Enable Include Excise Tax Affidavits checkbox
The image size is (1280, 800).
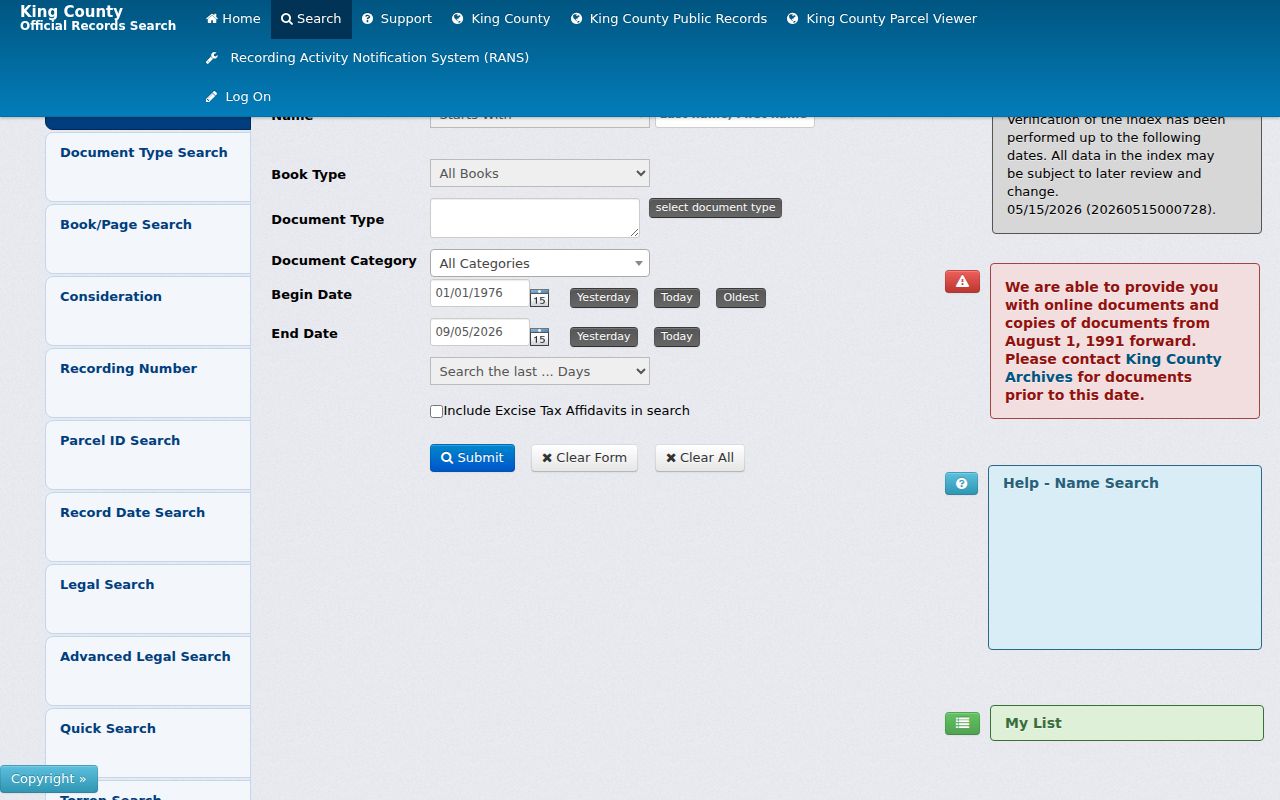point(436,411)
